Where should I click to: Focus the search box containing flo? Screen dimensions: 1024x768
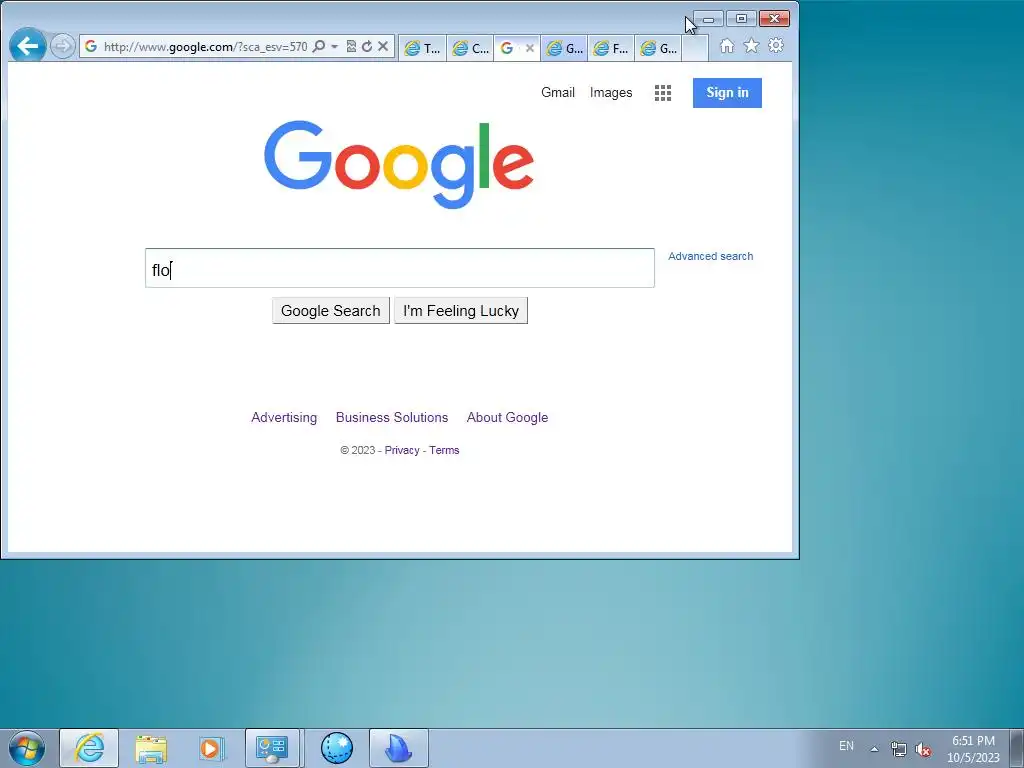pyautogui.click(x=400, y=268)
